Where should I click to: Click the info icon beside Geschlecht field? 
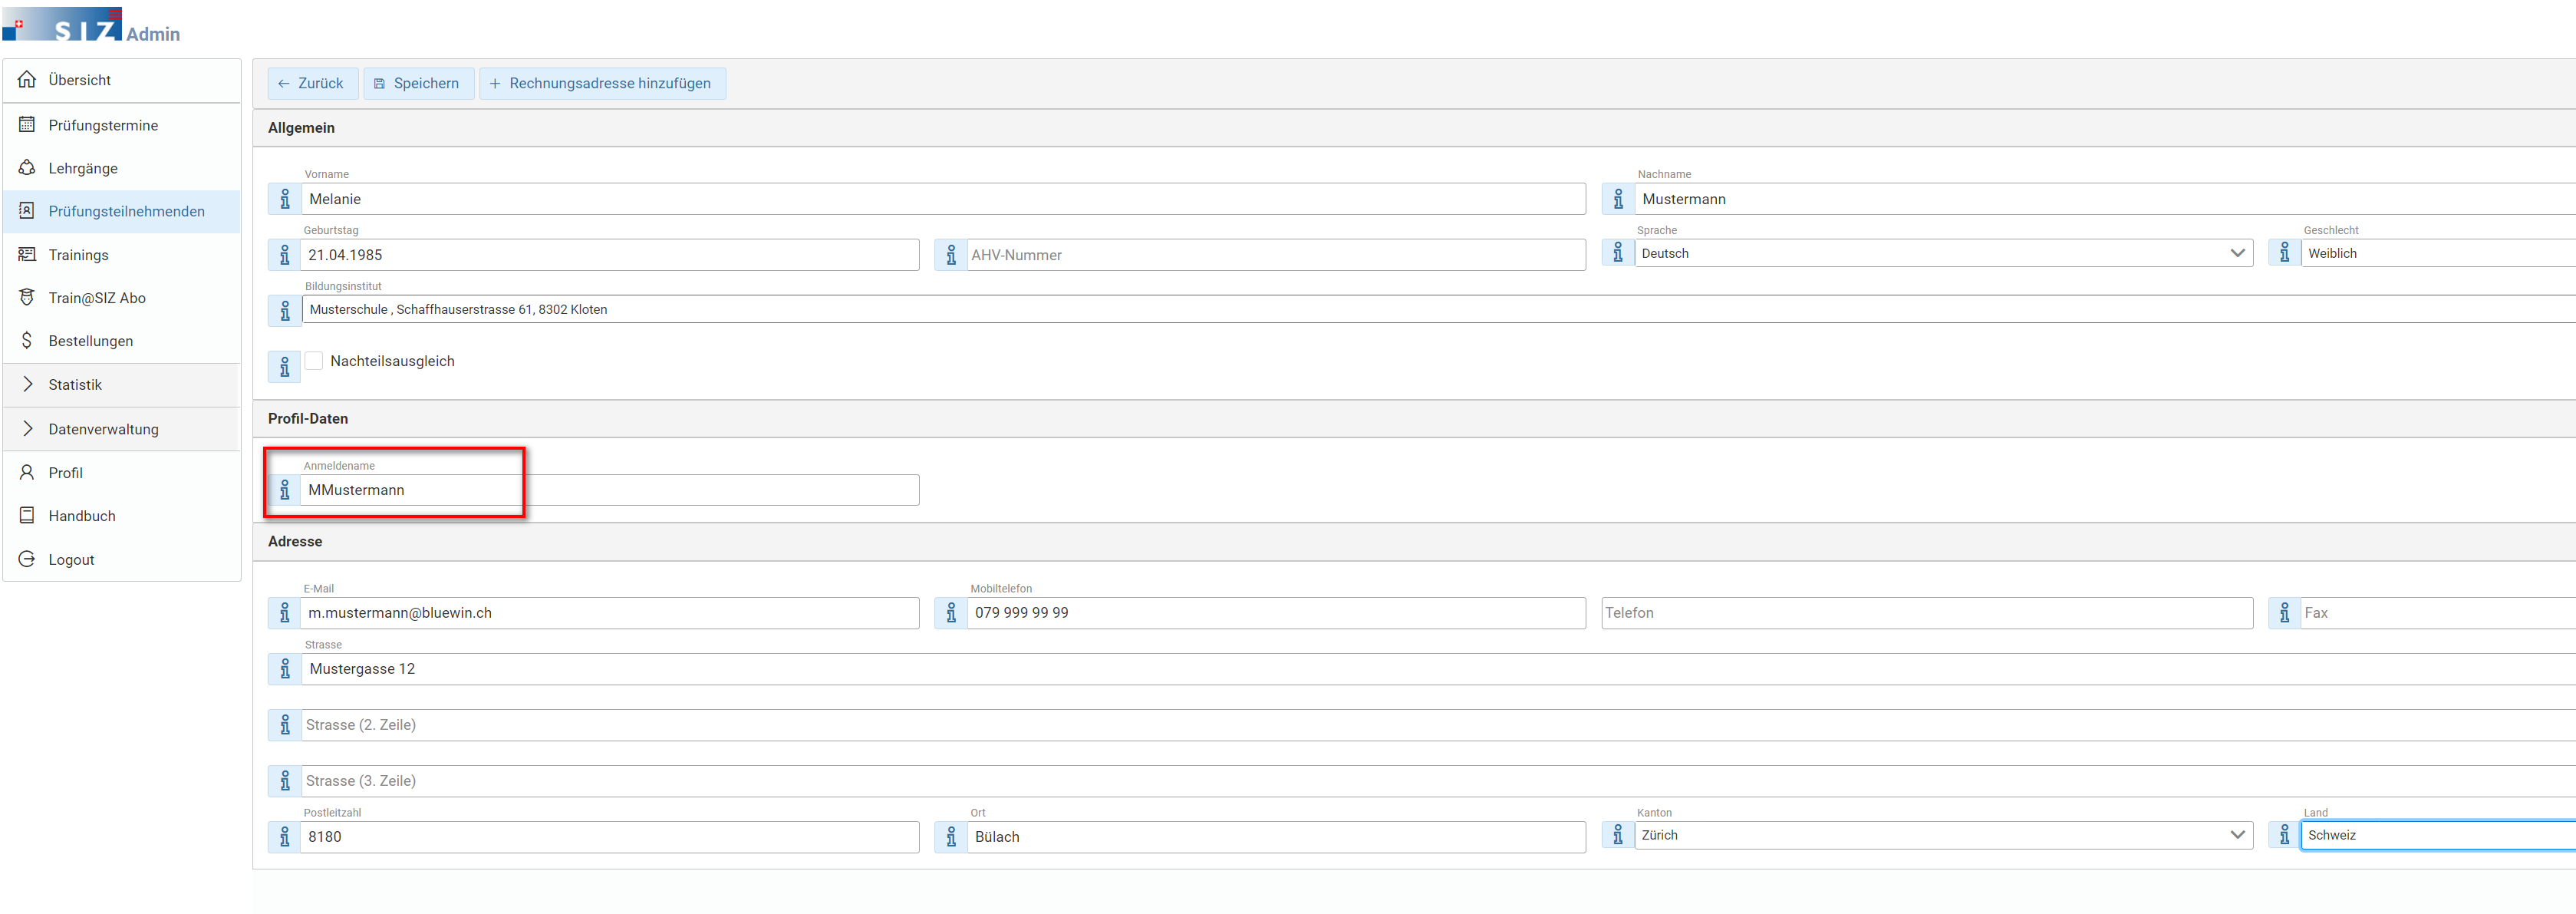[x=2285, y=253]
